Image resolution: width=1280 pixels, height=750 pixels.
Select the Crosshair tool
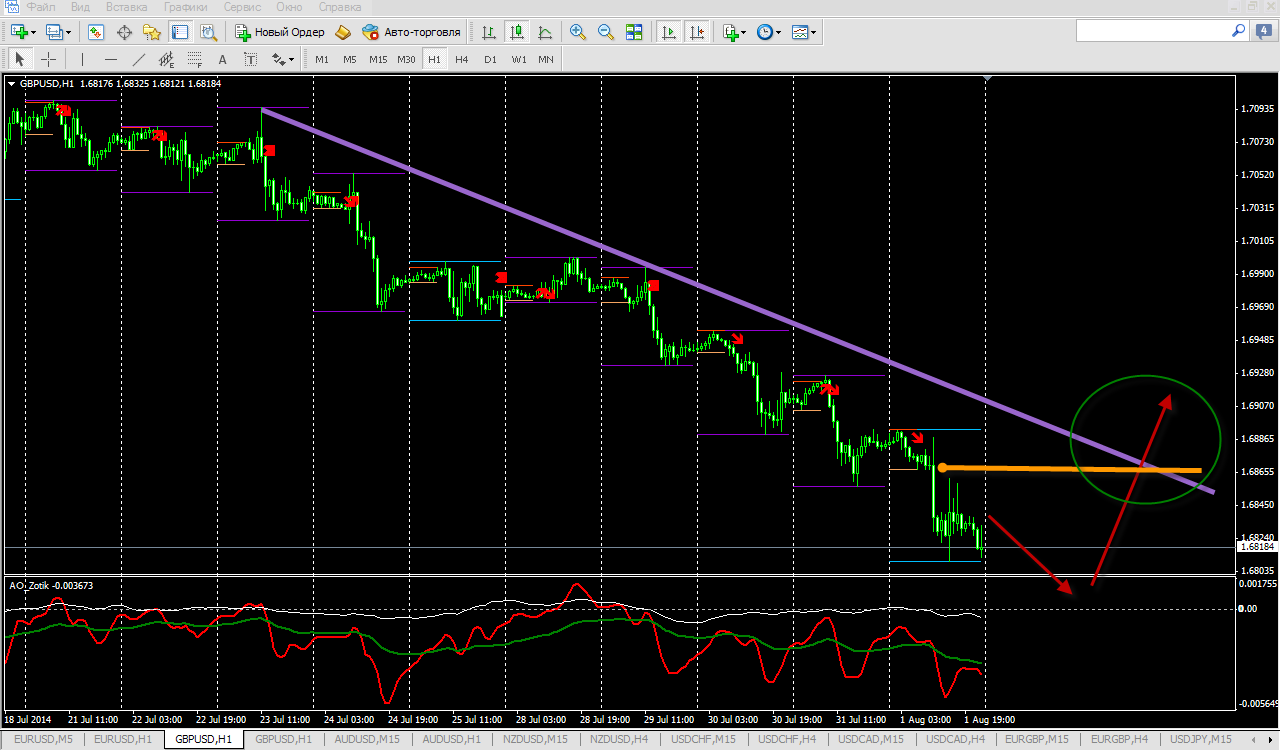47,59
